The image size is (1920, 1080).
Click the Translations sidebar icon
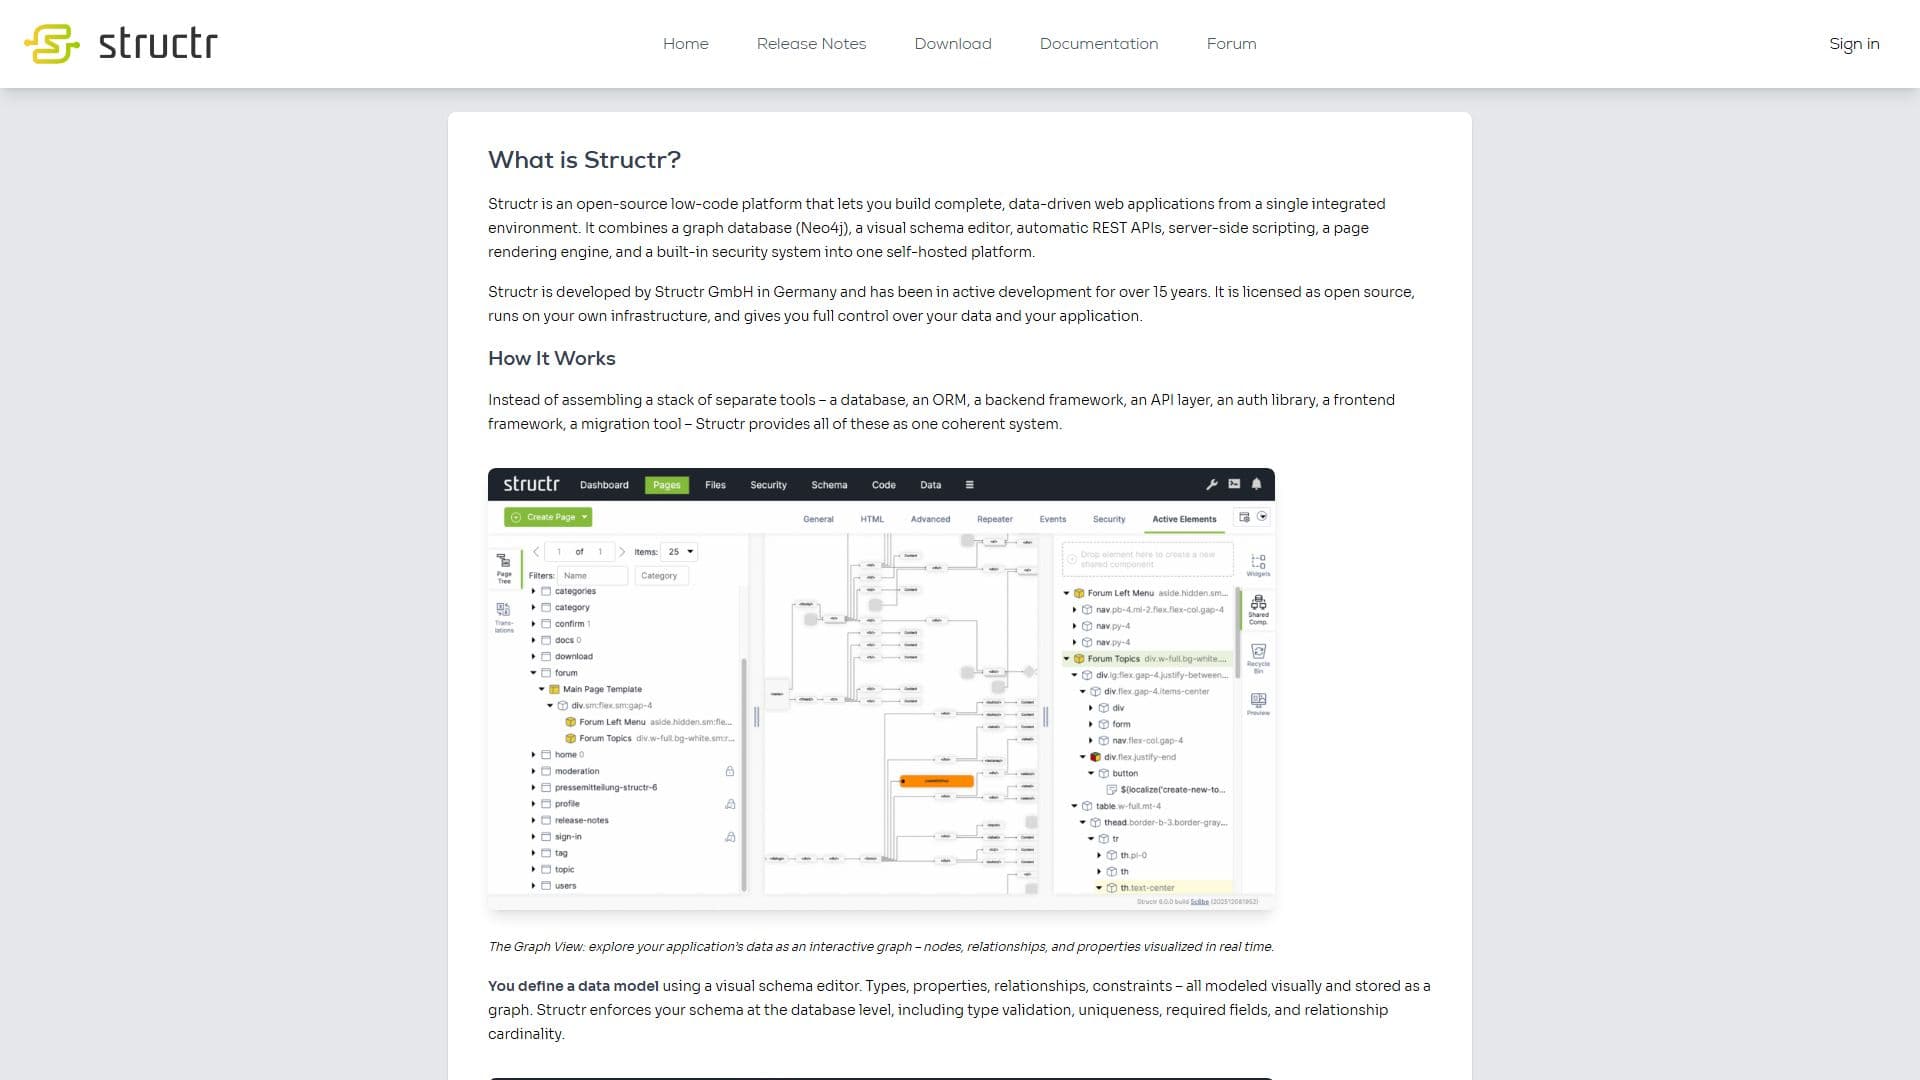[504, 616]
